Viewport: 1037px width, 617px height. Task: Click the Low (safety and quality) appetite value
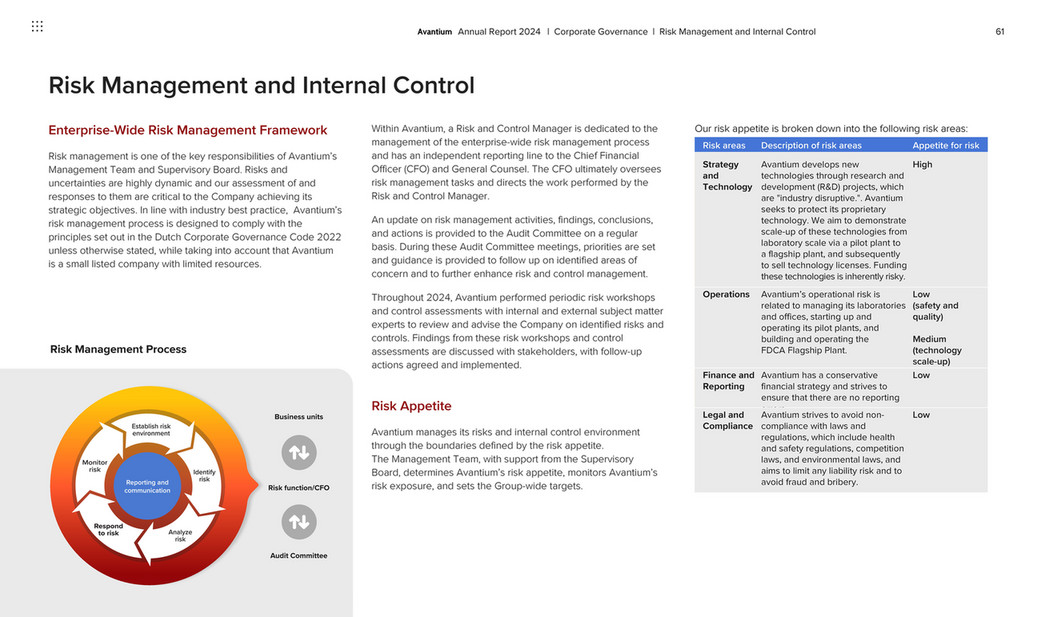pyautogui.click(x=935, y=306)
